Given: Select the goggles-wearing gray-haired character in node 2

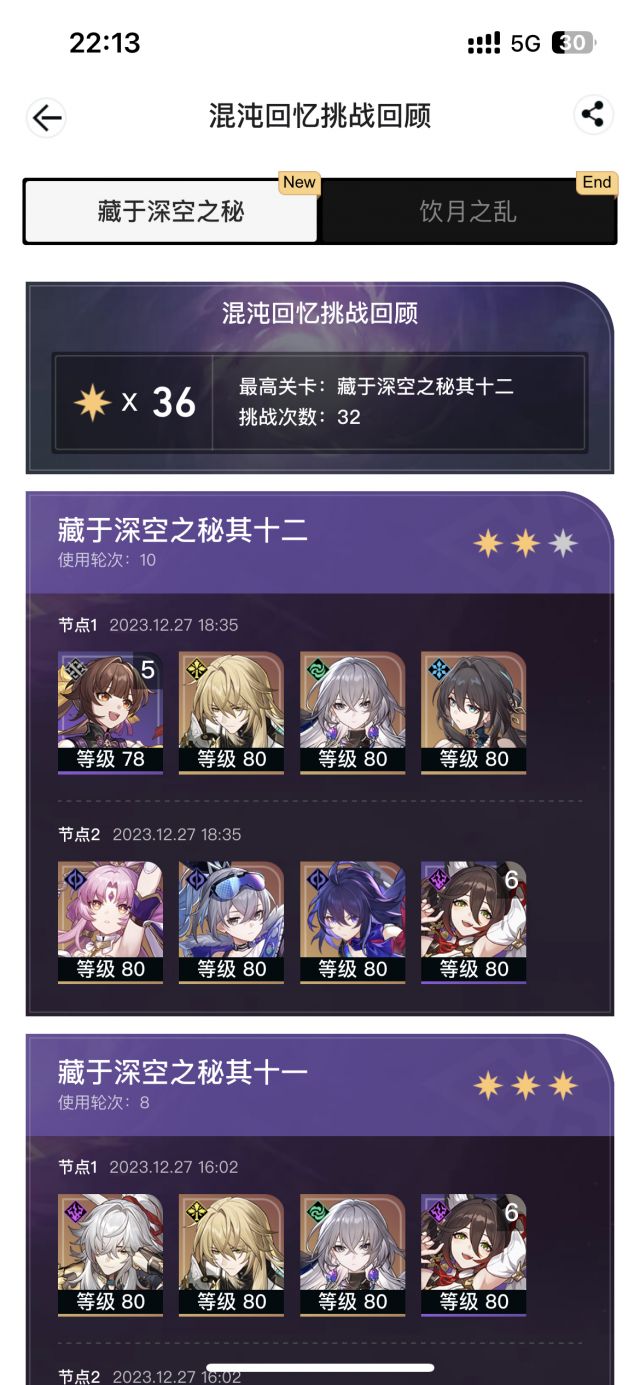Looking at the screenshot, I should [231, 923].
